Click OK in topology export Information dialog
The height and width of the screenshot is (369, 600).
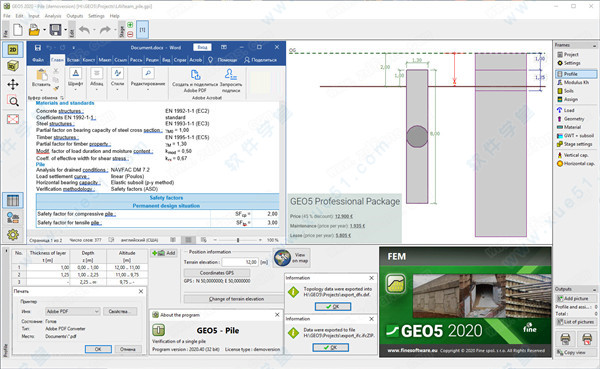coord(333,306)
